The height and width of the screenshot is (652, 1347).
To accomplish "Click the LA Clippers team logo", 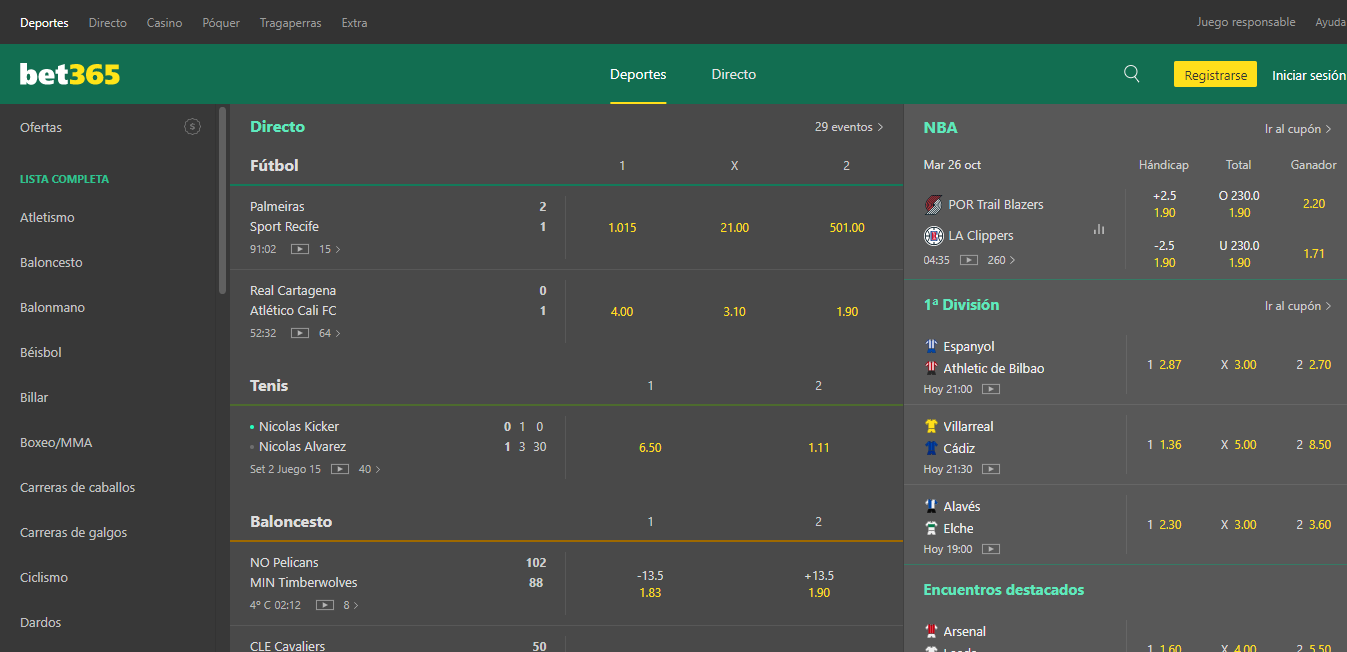I will pos(933,236).
